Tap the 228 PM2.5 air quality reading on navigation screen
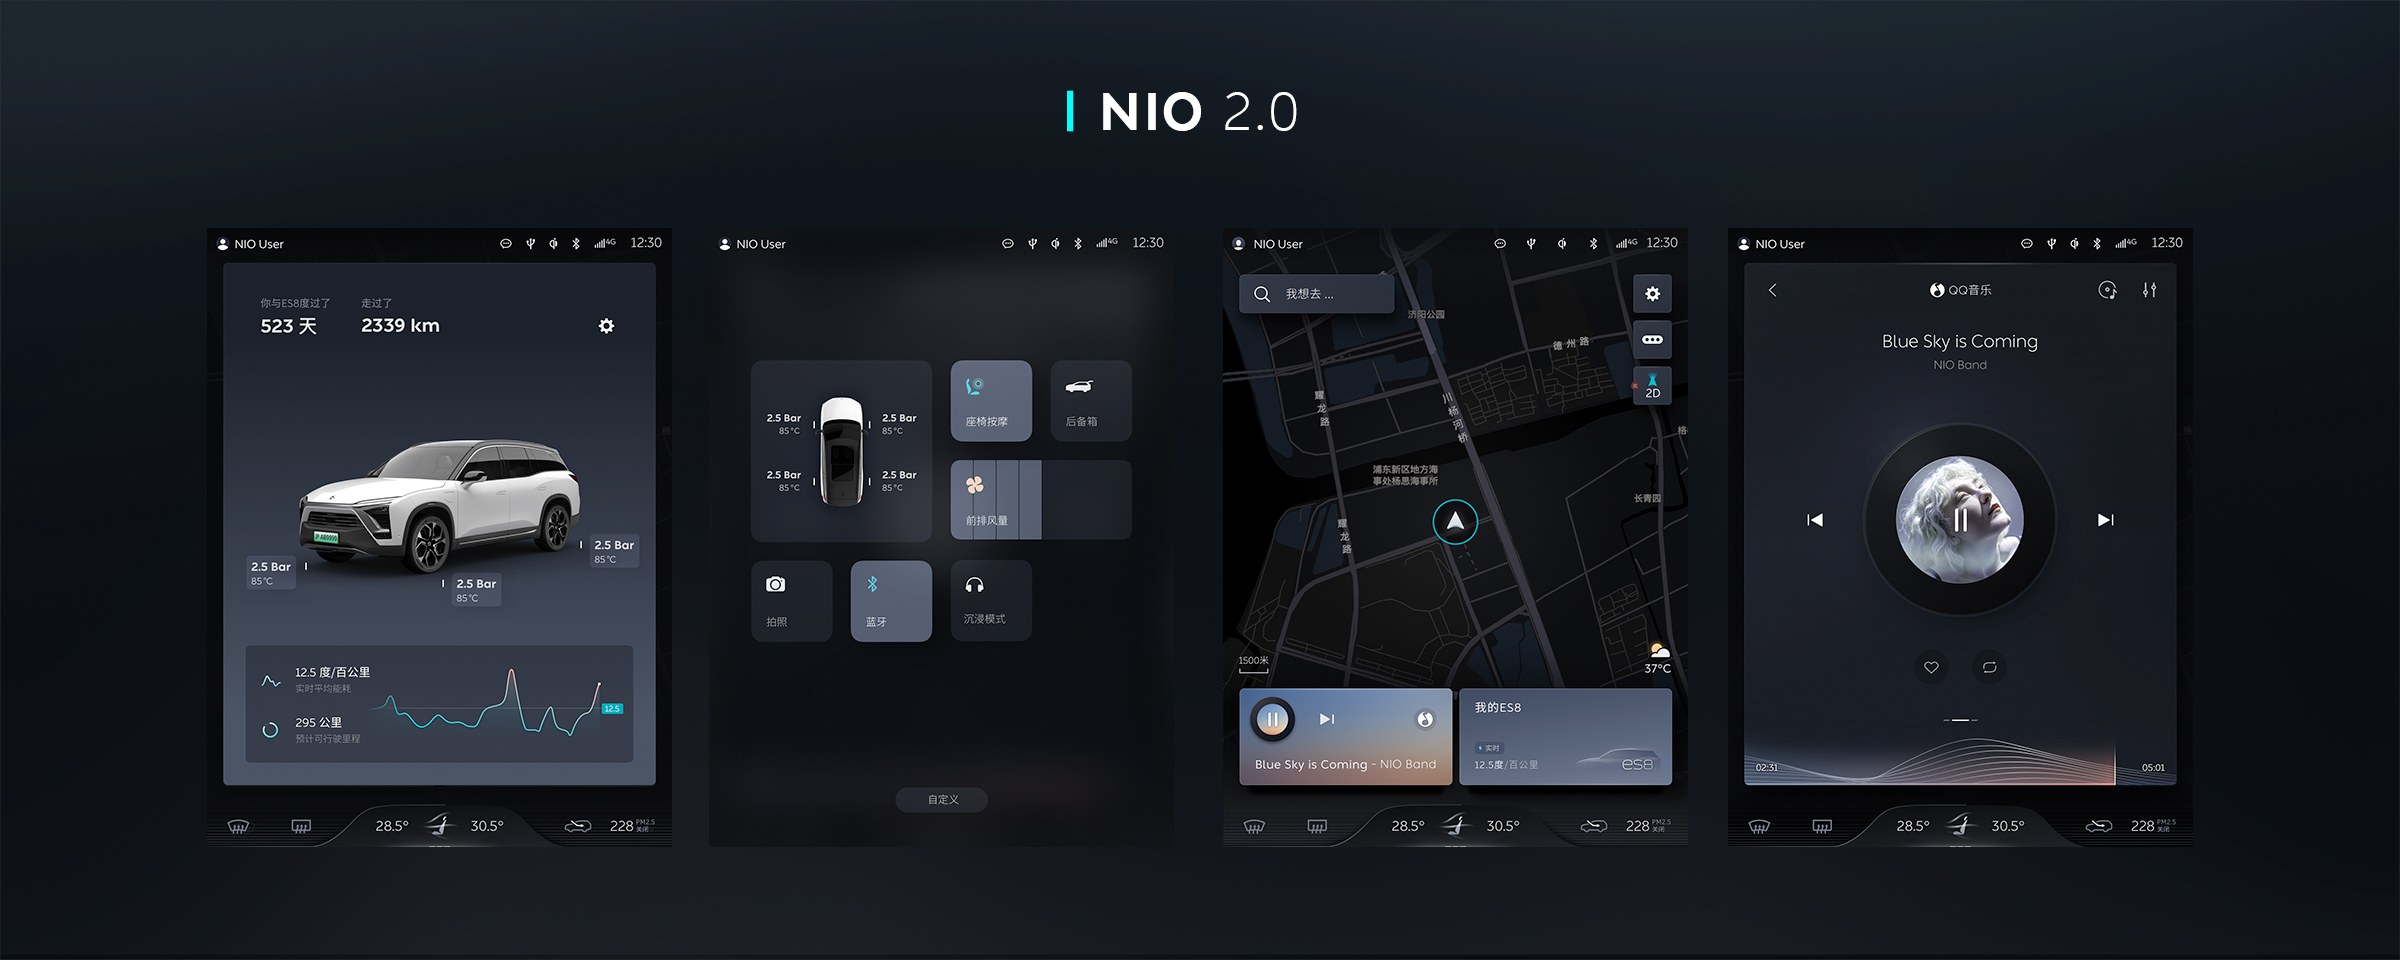Viewport: 2400px width, 960px height. (1648, 826)
